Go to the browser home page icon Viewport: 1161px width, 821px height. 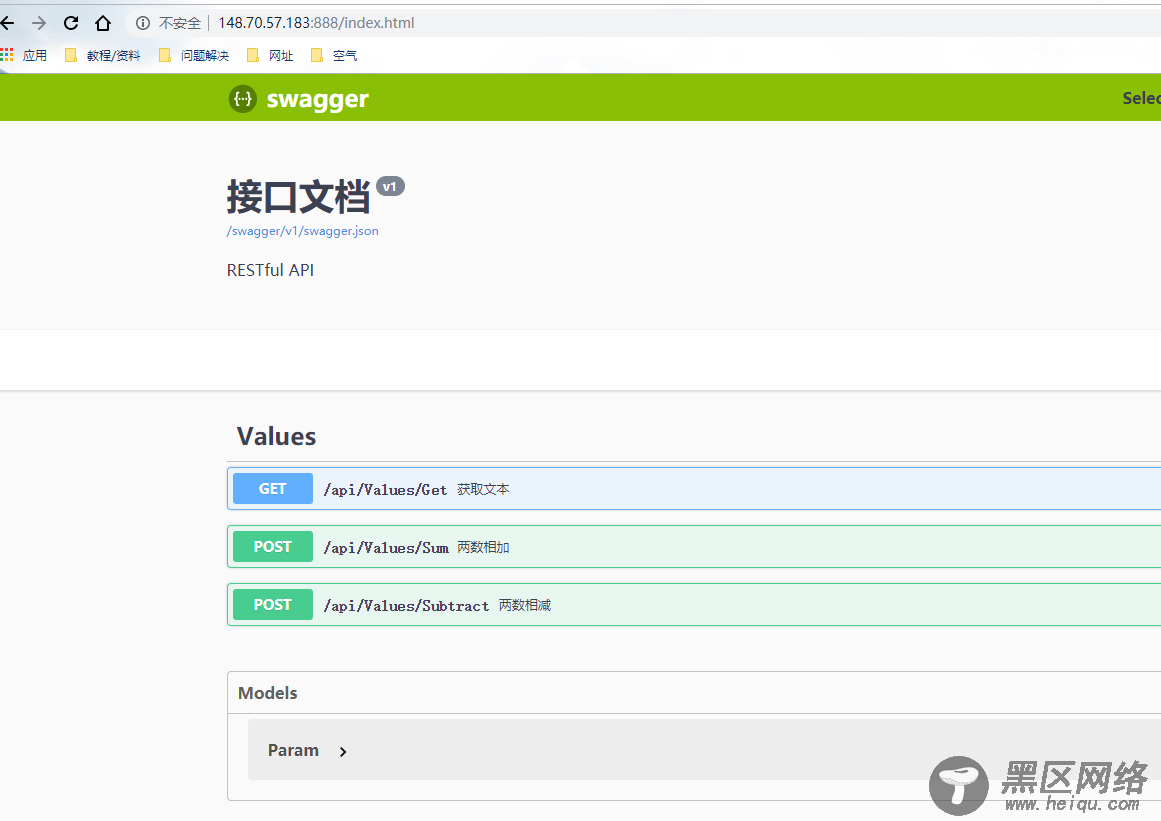tap(103, 23)
